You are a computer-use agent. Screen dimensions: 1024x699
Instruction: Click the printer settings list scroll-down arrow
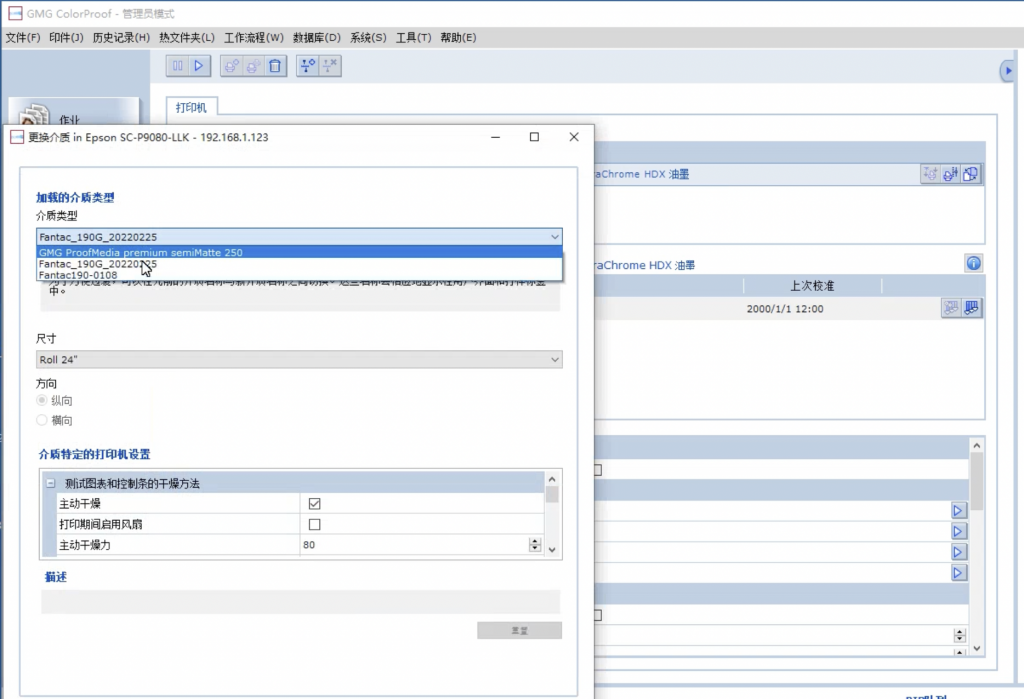tap(552, 549)
